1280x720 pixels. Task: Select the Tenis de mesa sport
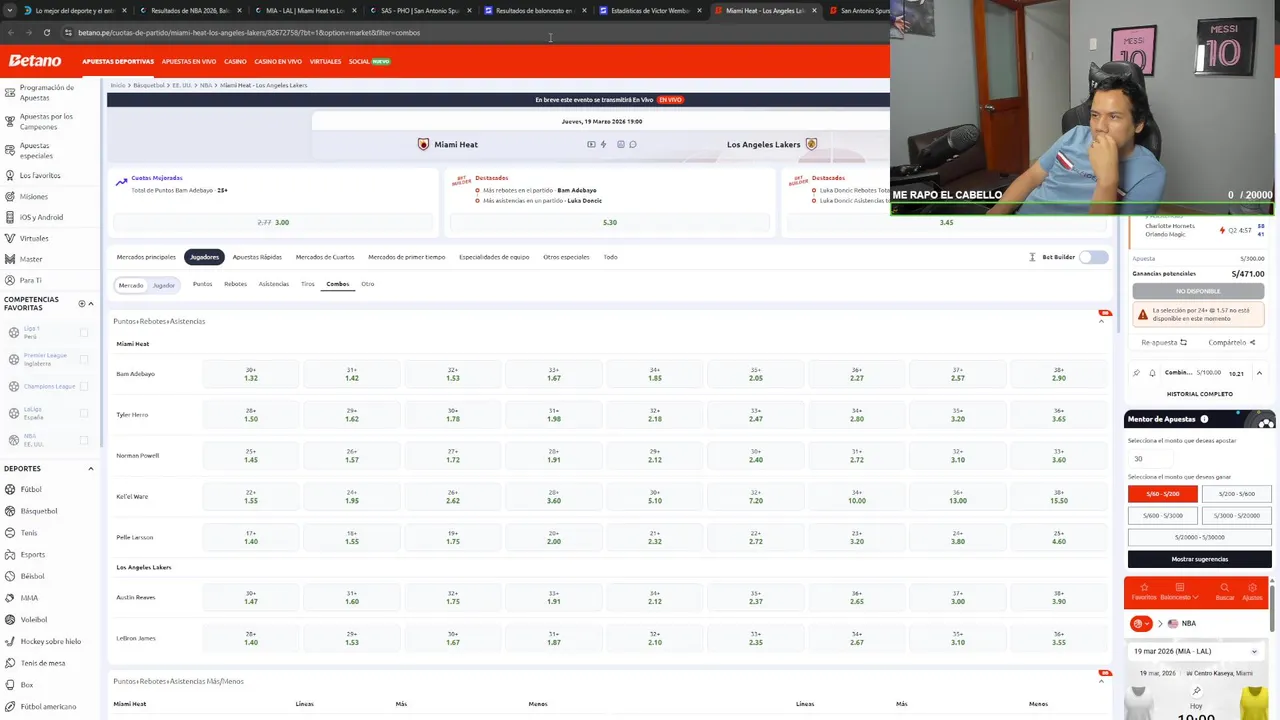tap(42, 663)
